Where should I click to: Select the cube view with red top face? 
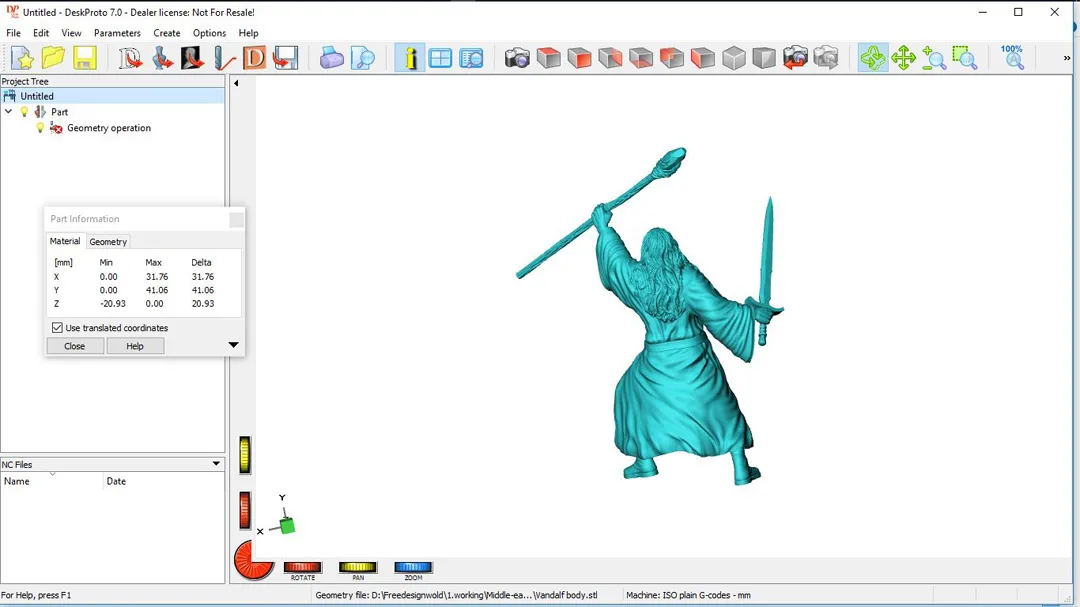pos(549,58)
